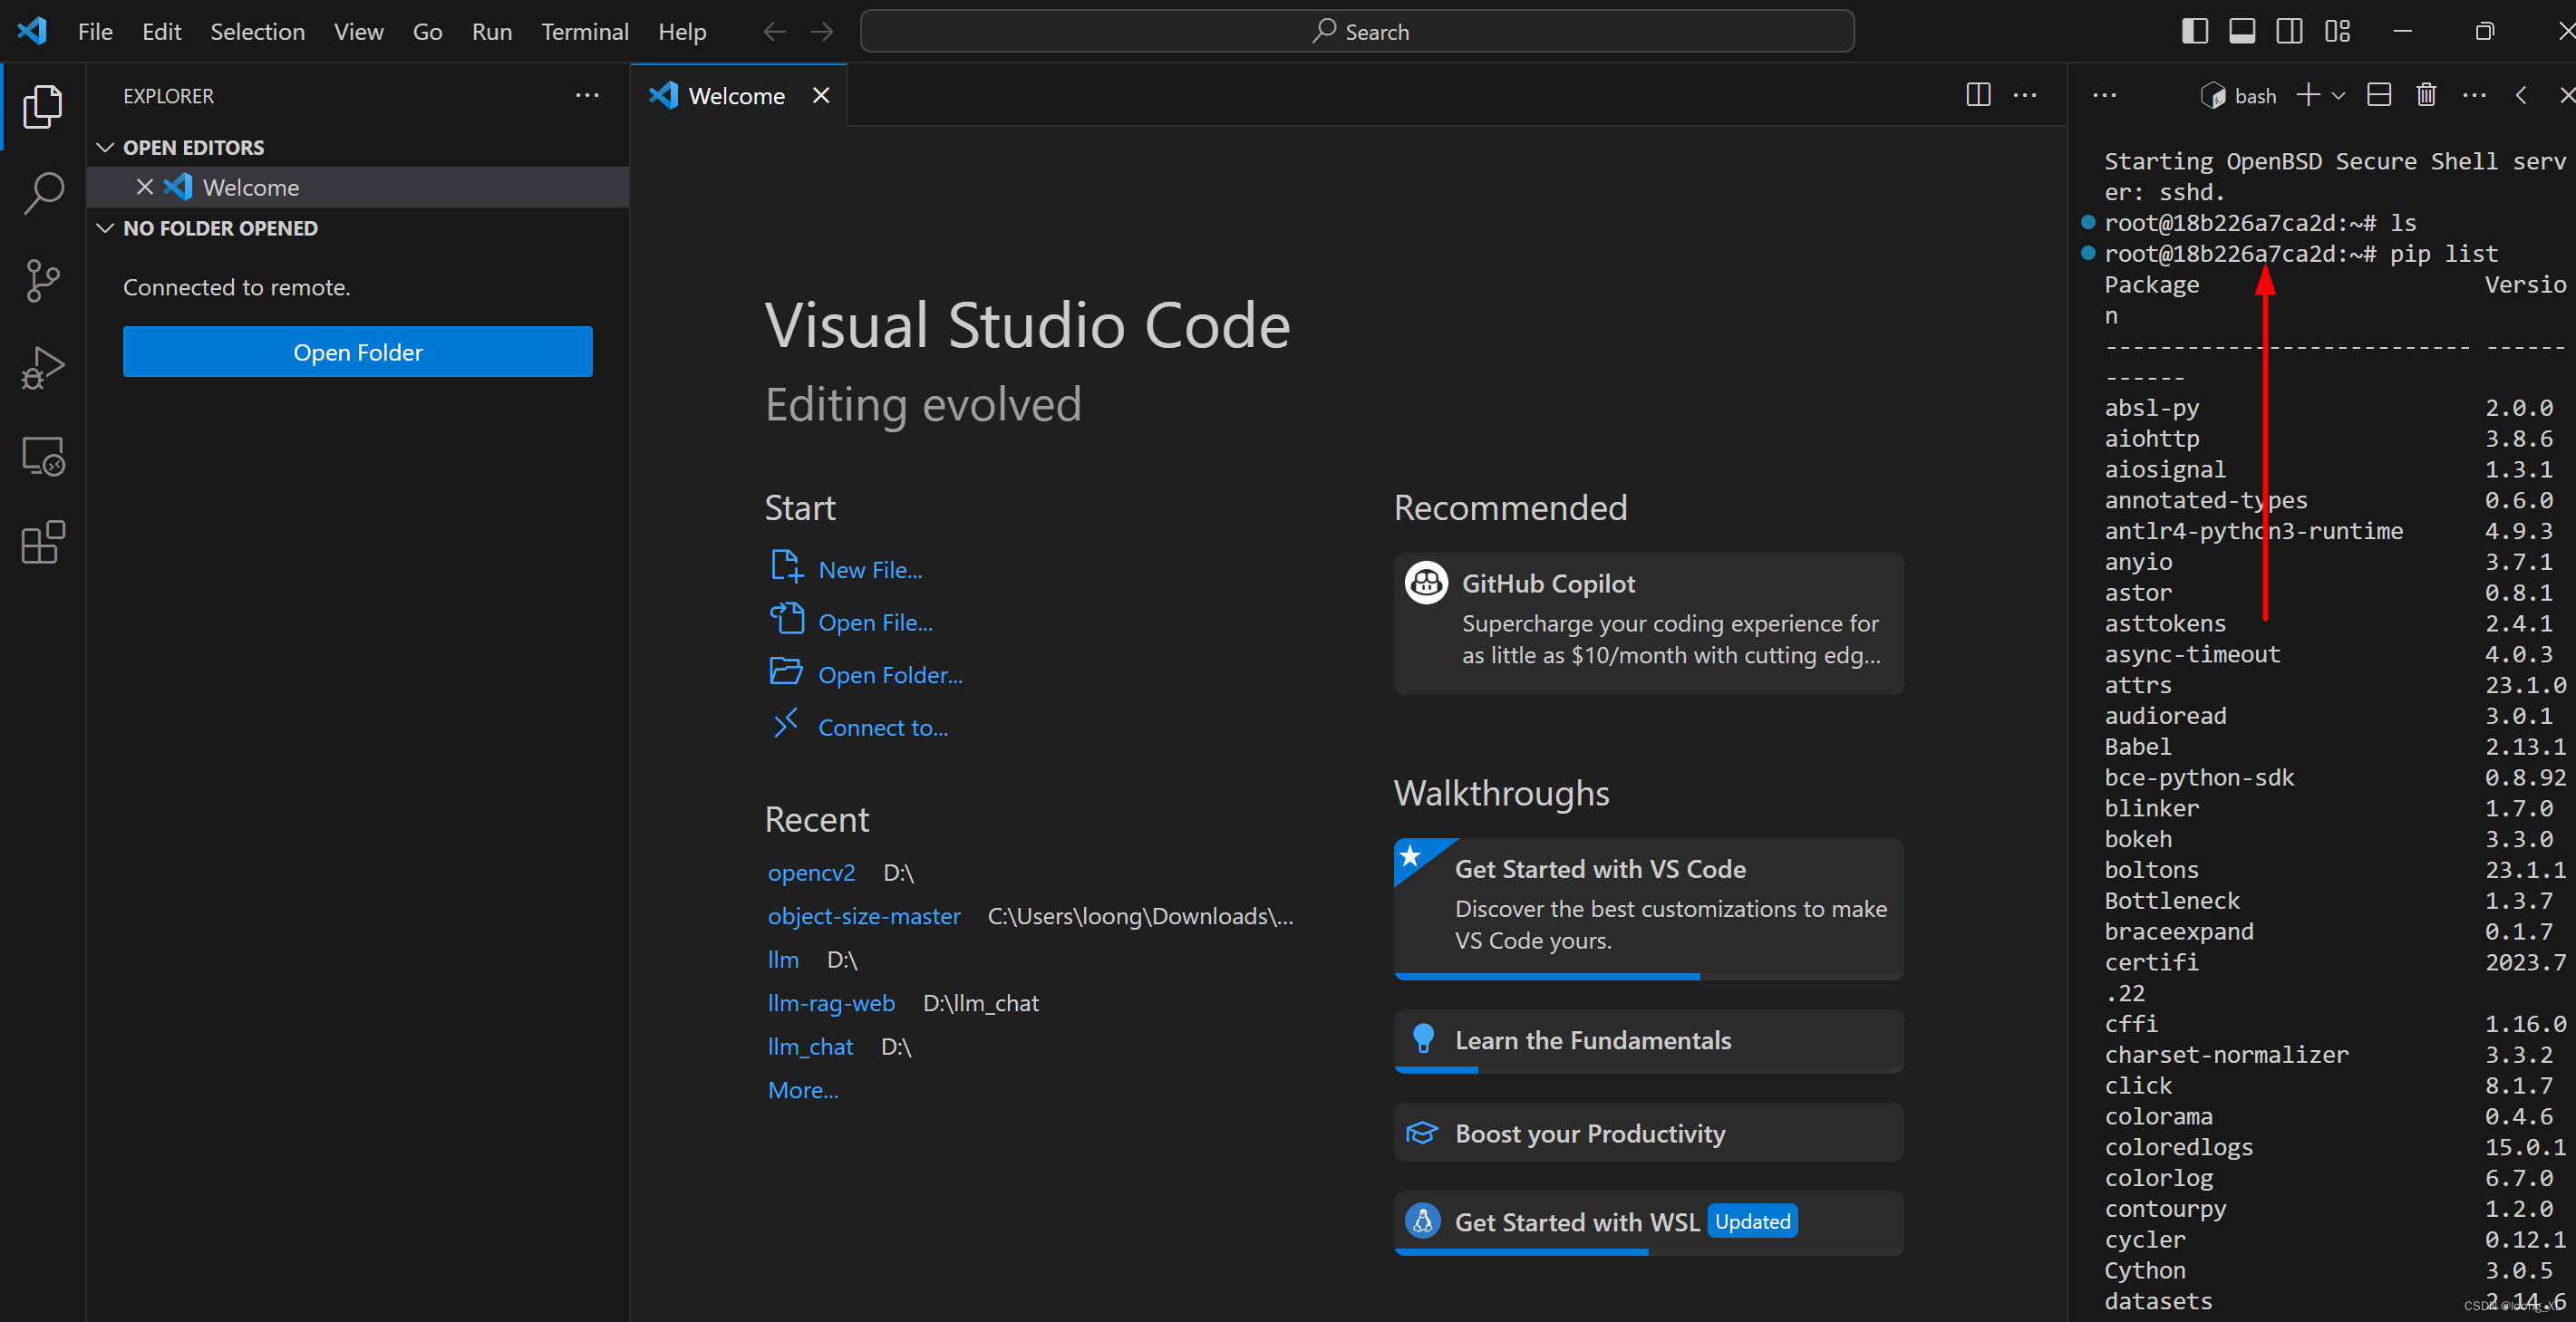Close the Welcome editor tab
The height and width of the screenshot is (1322, 2576).
(x=823, y=96)
